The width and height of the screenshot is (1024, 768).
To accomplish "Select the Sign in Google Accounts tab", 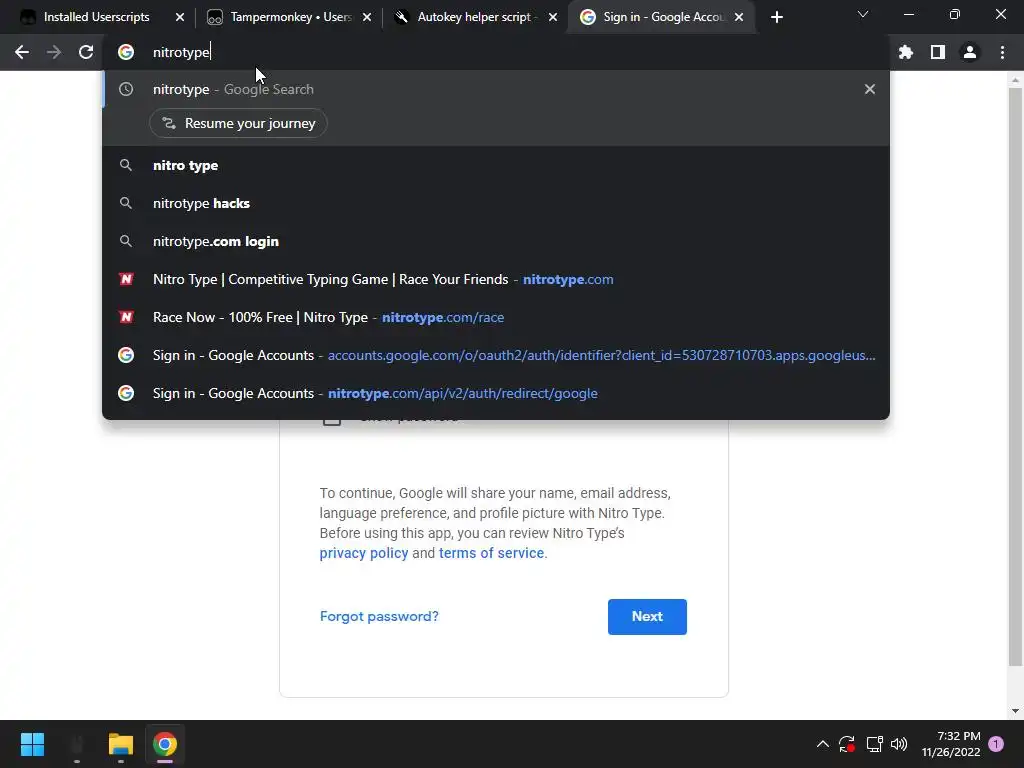I will (x=660, y=18).
